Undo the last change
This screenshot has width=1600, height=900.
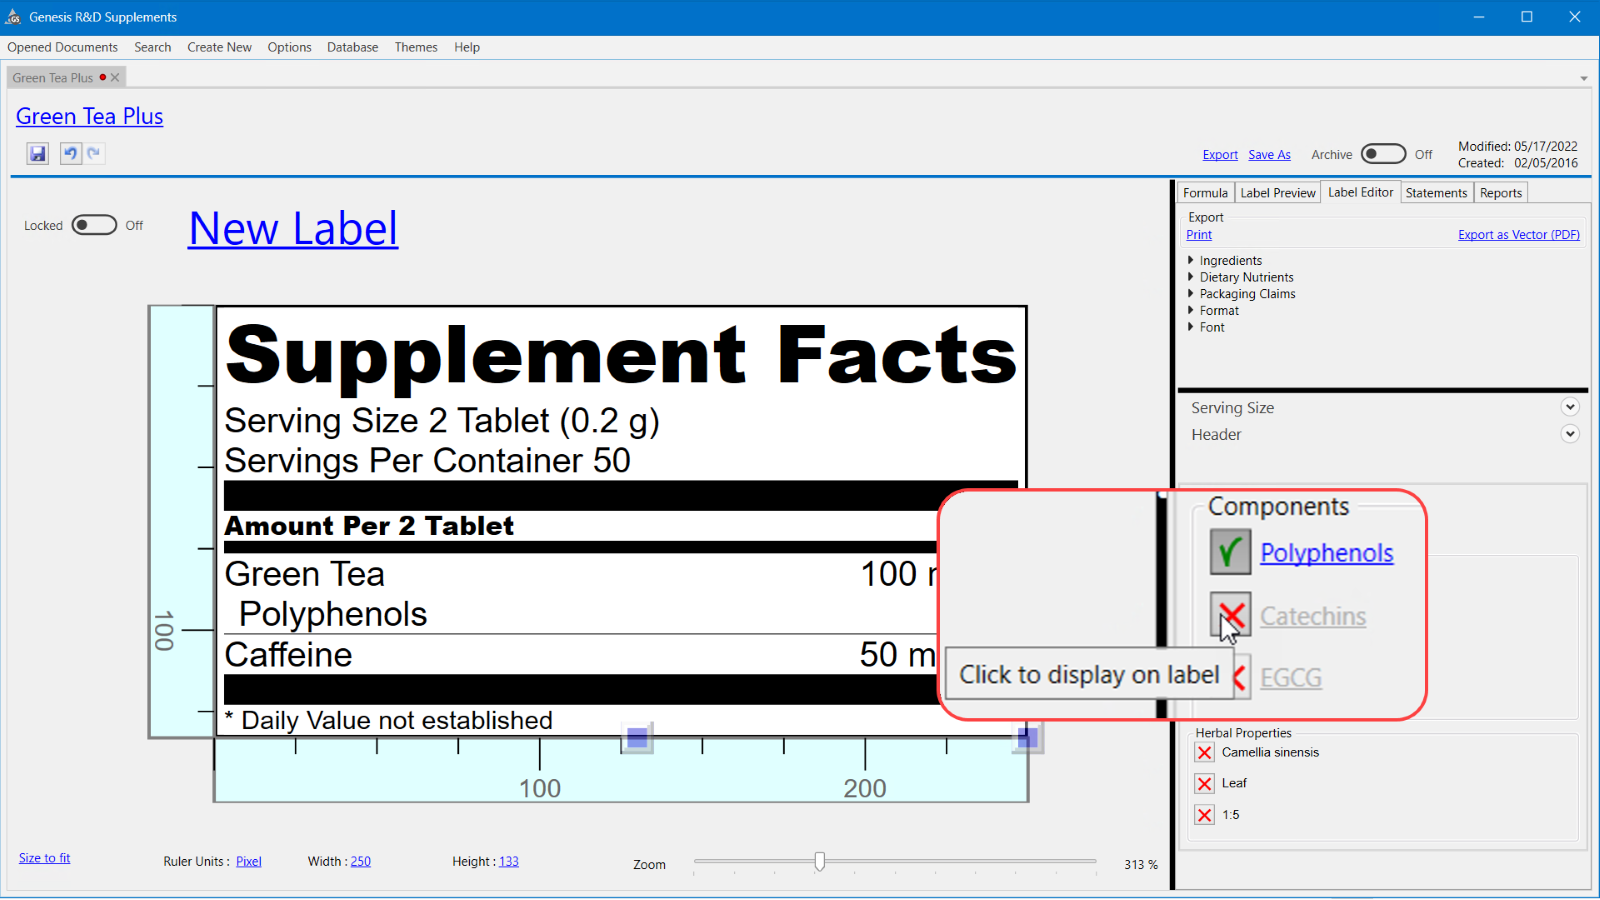coord(70,153)
